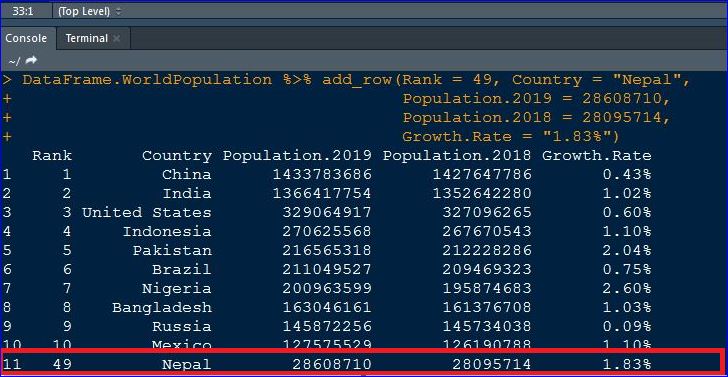
Task: Click Pakistan's 2018 population 212228286
Action: (487, 250)
